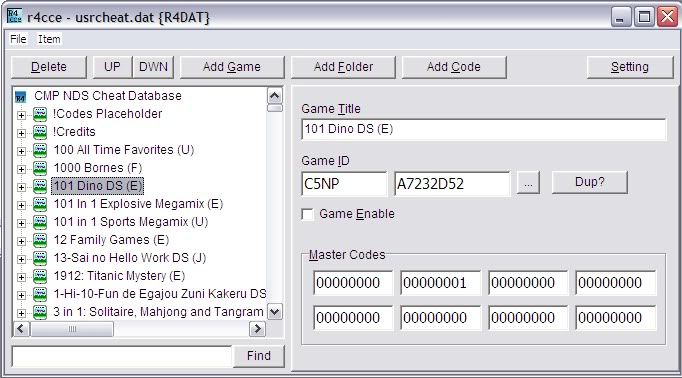Image resolution: width=682 pixels, height=378 pixels.
Task: Expand the 12 Family Games (E) node
Action: (x=21, y=241)
